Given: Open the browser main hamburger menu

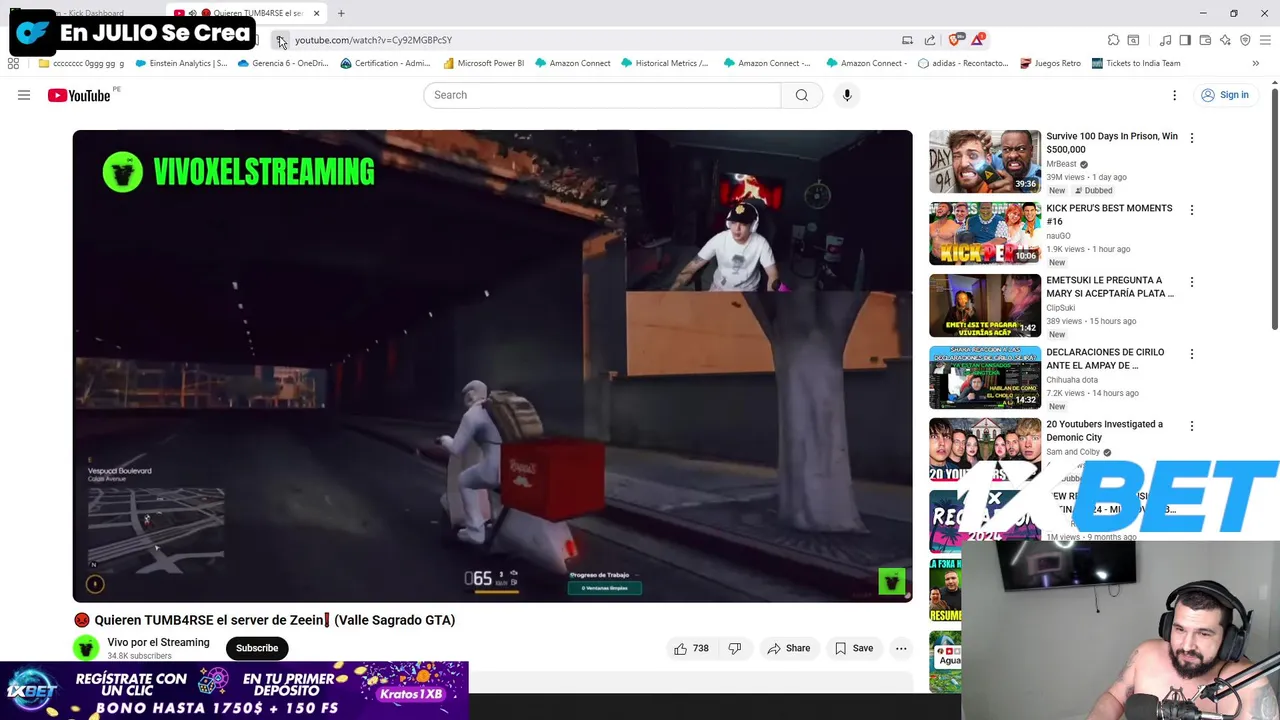Looking at the screenshot, I should (x=1266, y=40).
